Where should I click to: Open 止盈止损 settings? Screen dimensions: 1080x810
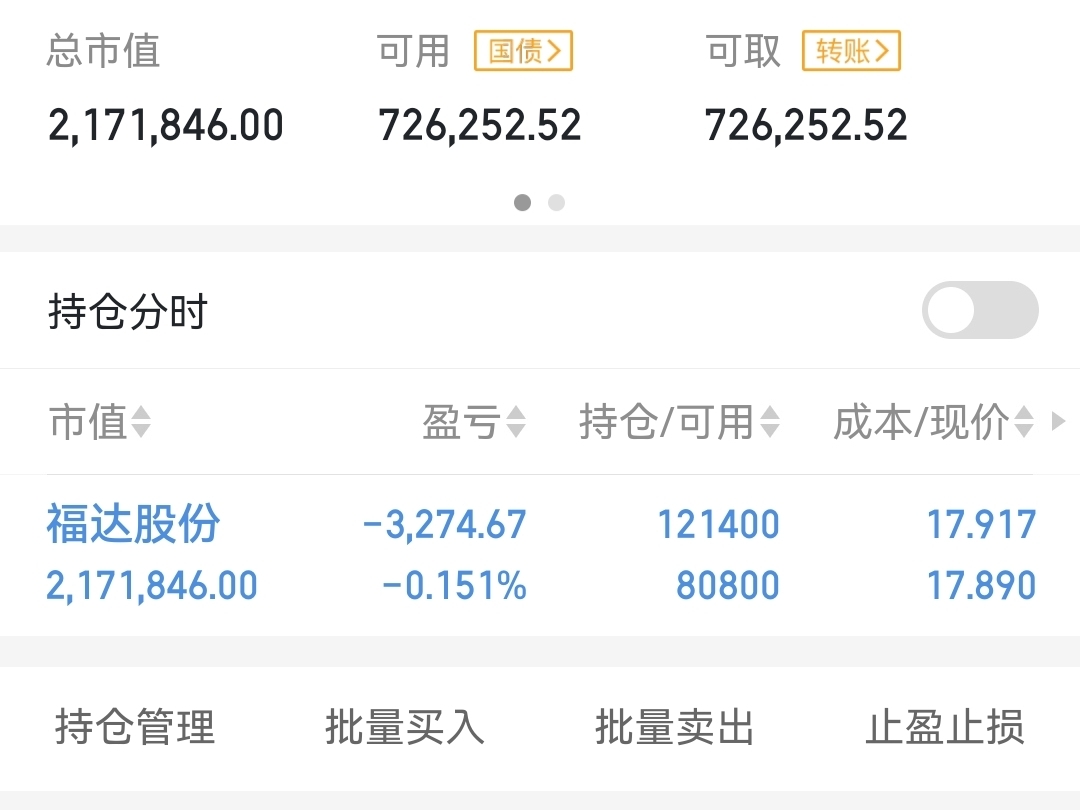click(945, 727)
